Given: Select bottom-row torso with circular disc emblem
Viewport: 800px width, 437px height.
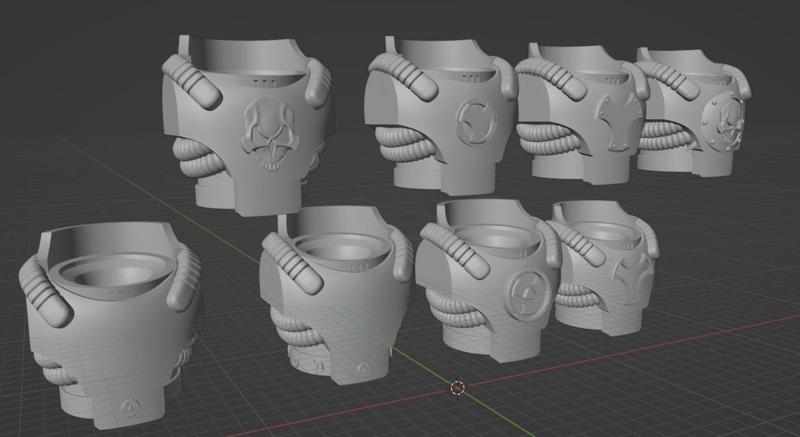Looking at the screenshot, I should click(x=490, y=280).
